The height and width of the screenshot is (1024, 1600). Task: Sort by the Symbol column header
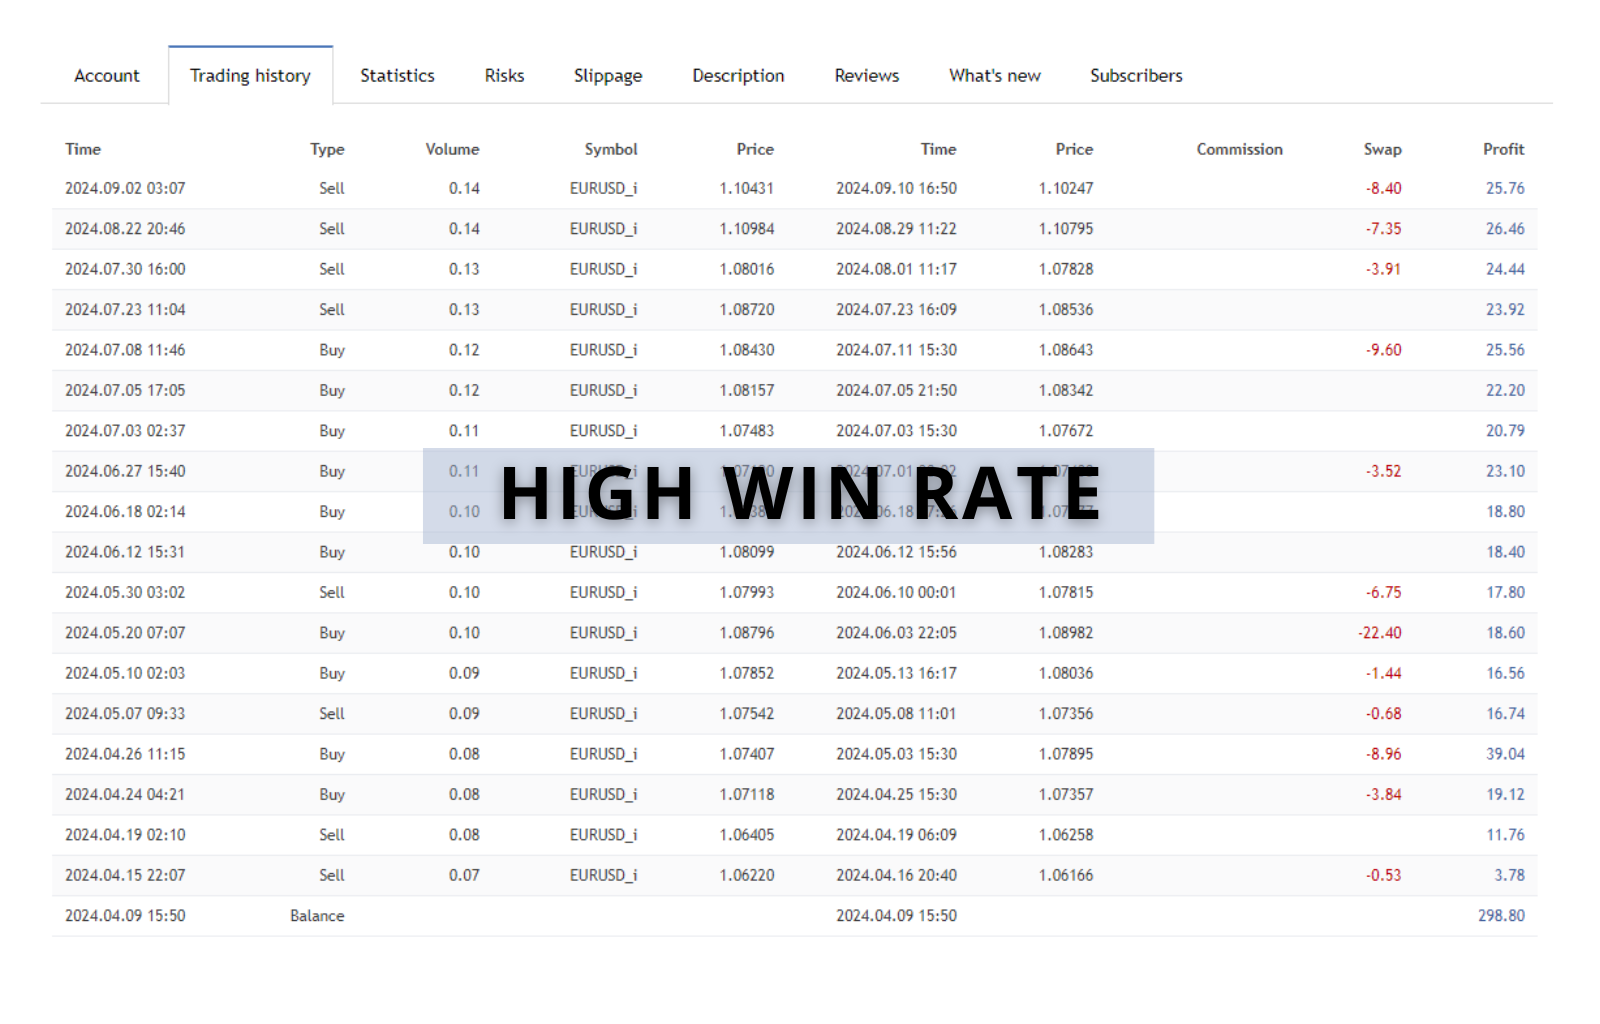pyautogui.click(x=610, y=149)
